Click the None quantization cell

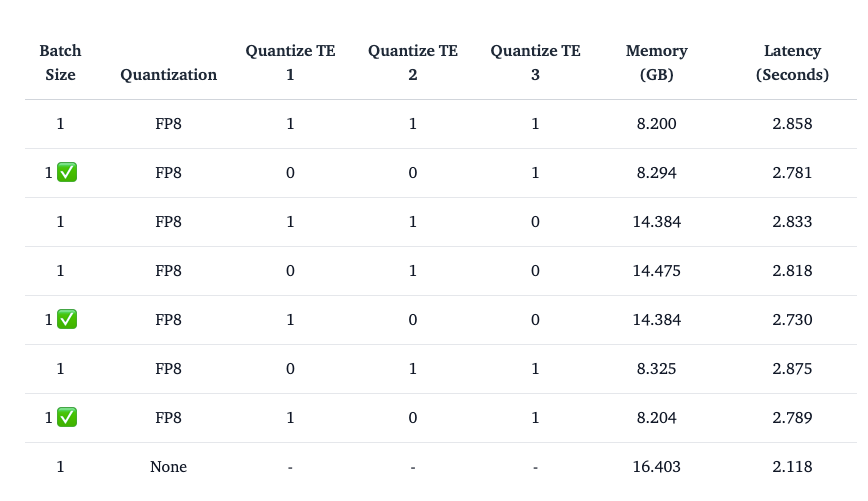pyautogui.click(x=168, y=466)
